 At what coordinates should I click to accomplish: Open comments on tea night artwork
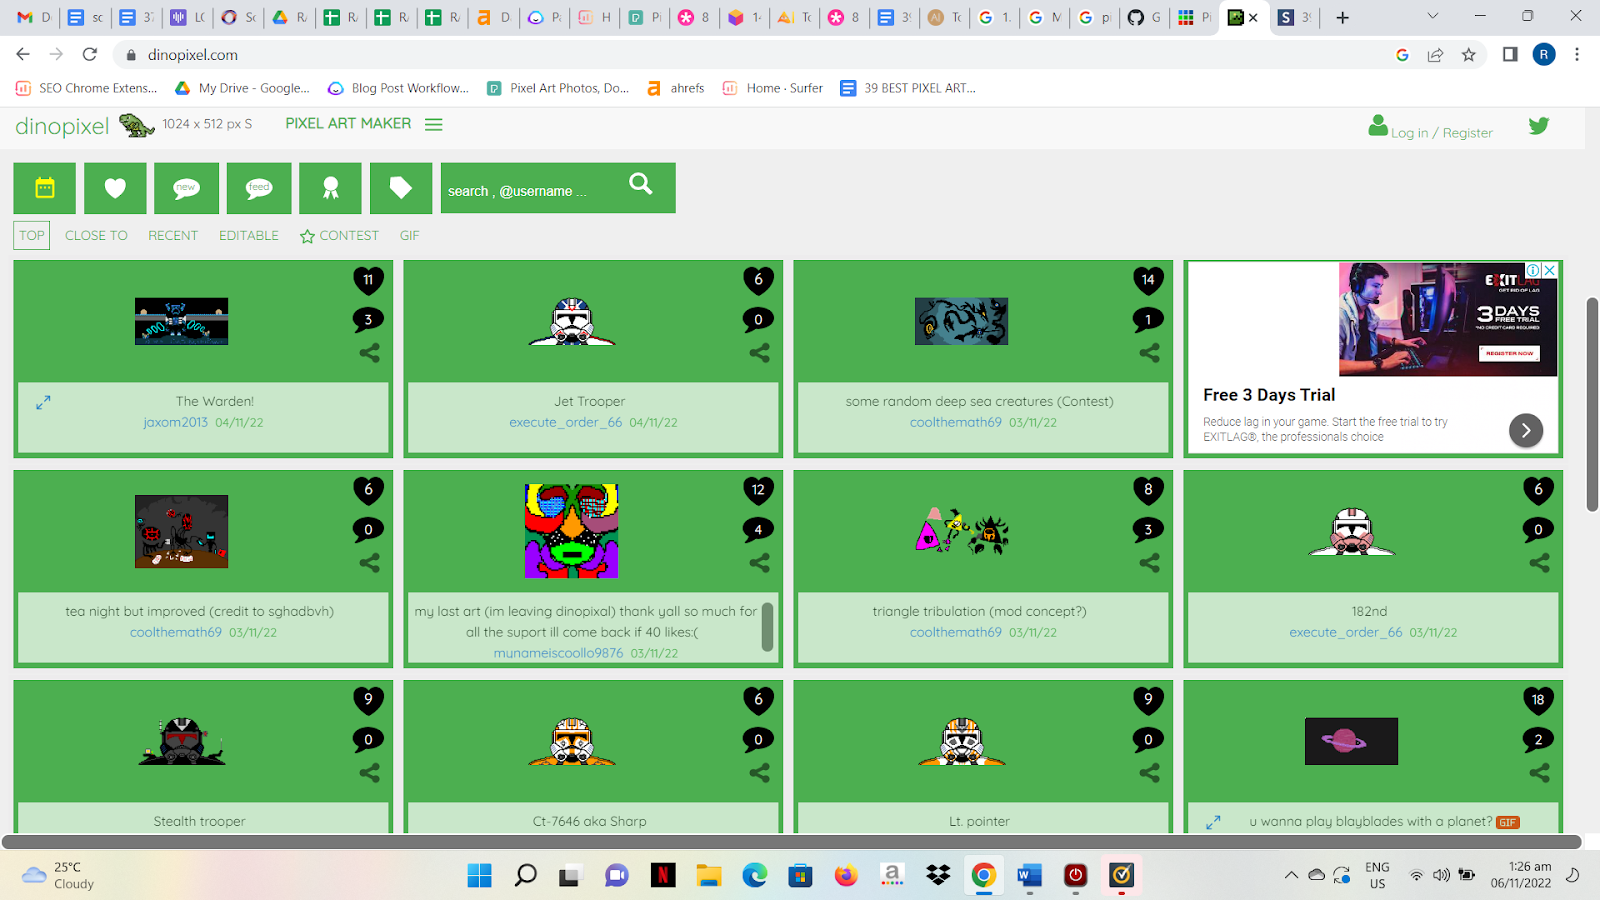pos(368,530)
